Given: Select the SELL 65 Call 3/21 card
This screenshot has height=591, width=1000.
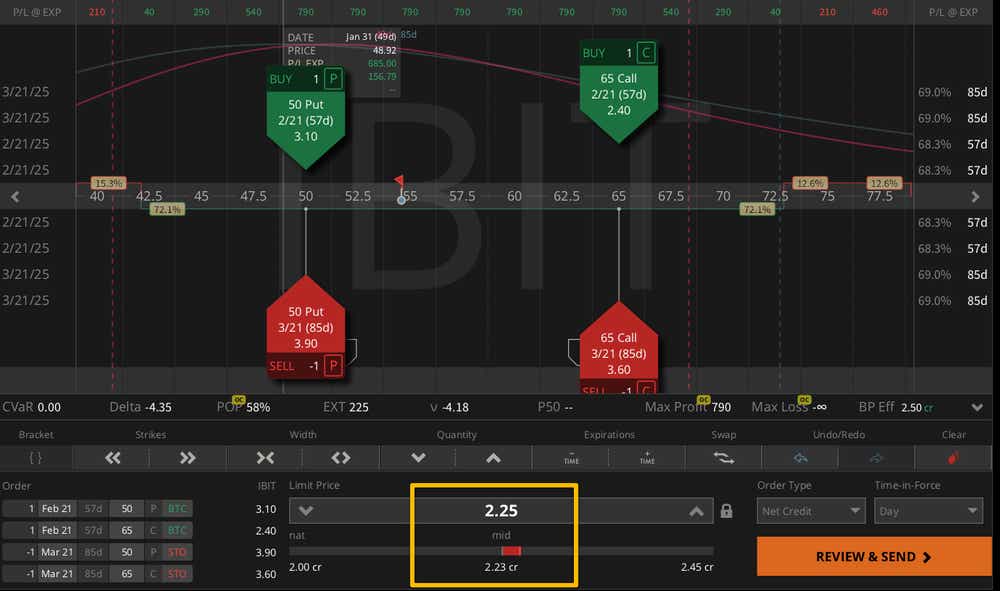Looking at the screenshot, I should pos(618,349).
